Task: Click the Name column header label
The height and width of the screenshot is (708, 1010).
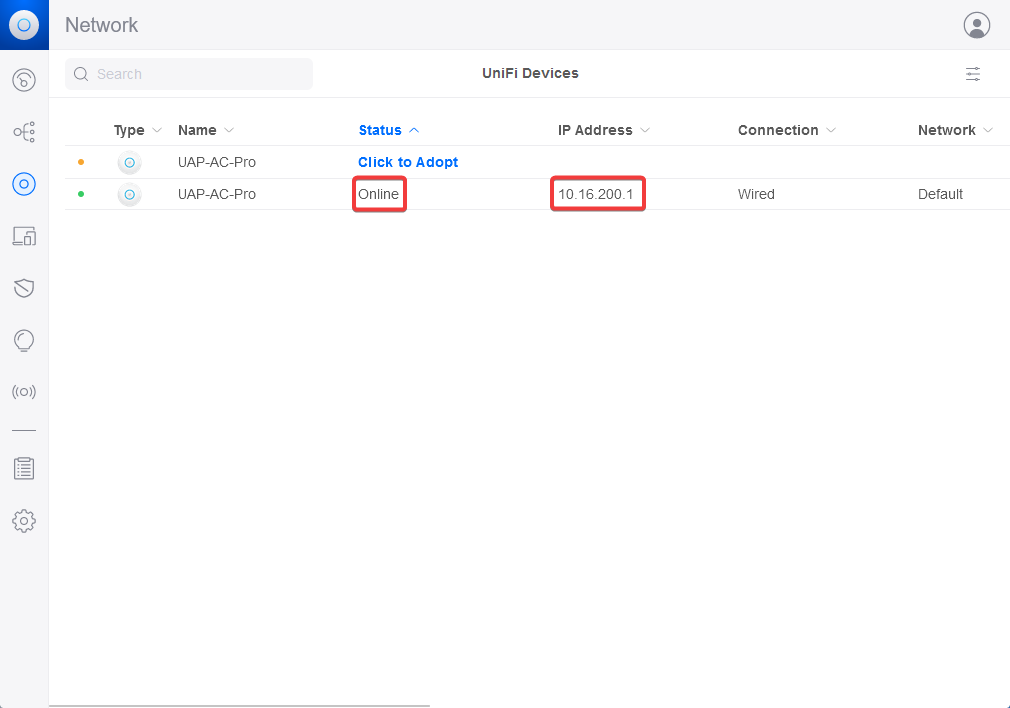Action: (197, 130)
